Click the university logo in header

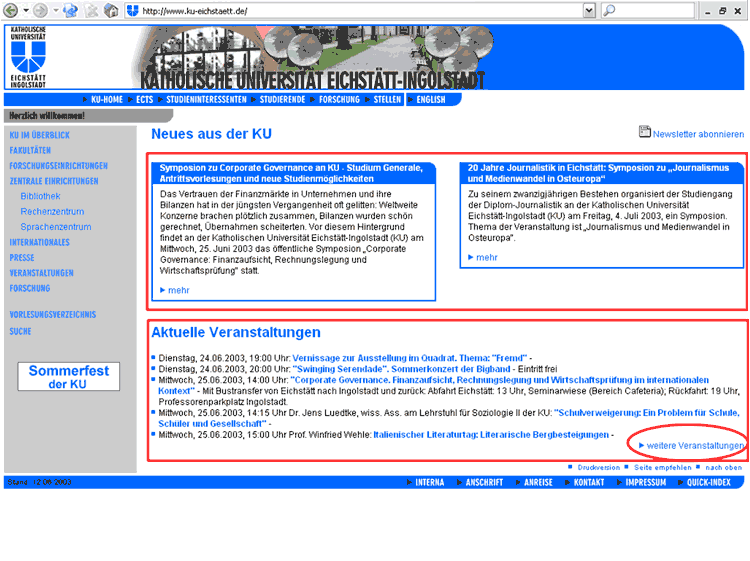tap(28, 57)
